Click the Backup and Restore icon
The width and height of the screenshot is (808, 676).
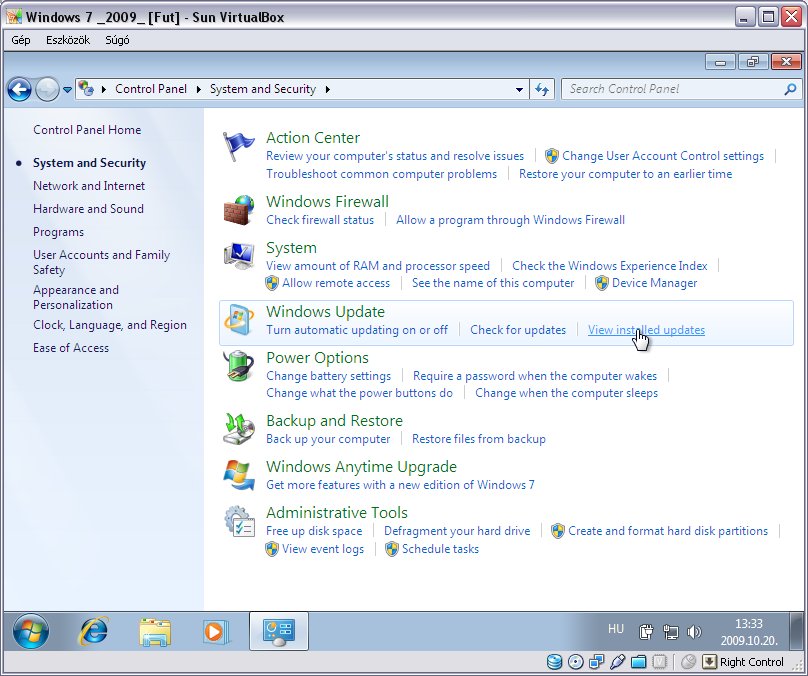239,429
